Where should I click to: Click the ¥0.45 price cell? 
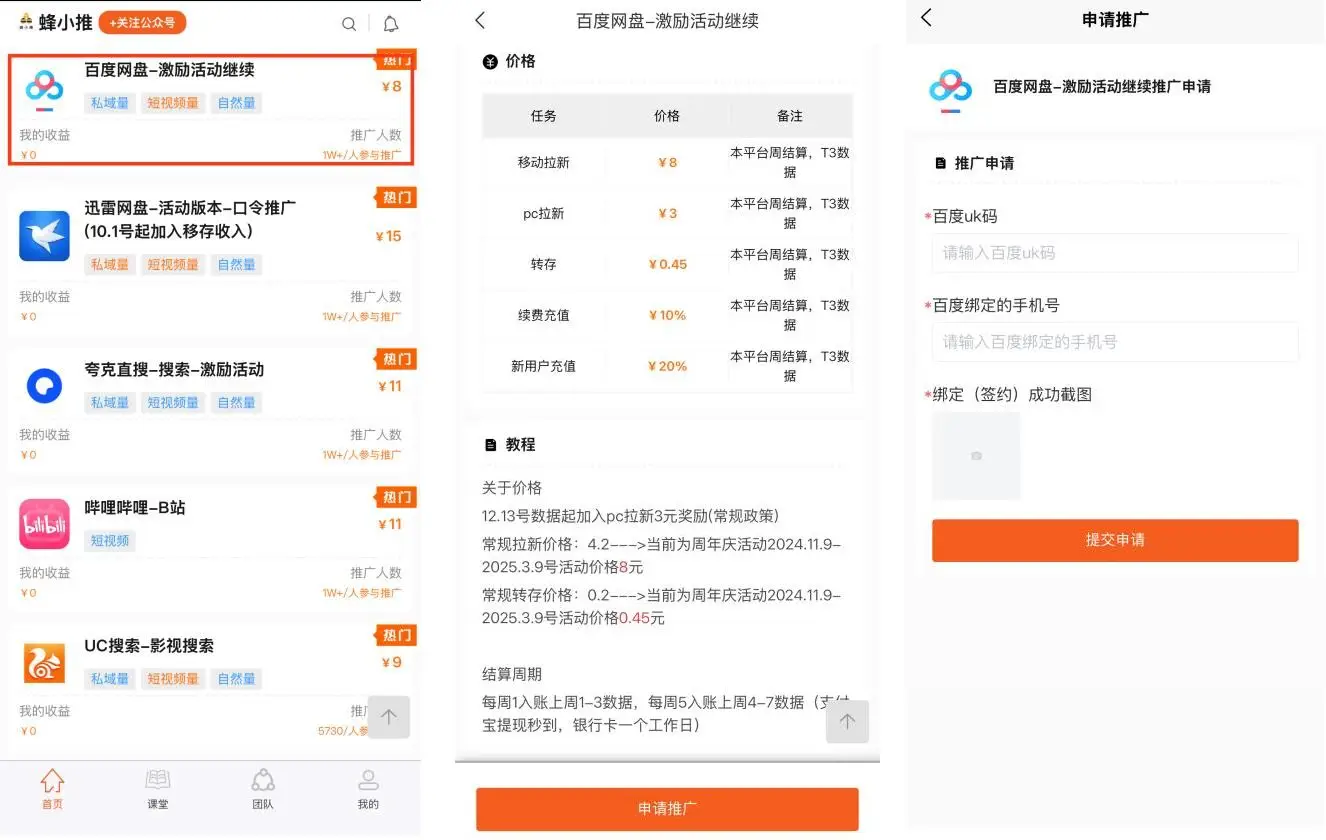(667, 265)
